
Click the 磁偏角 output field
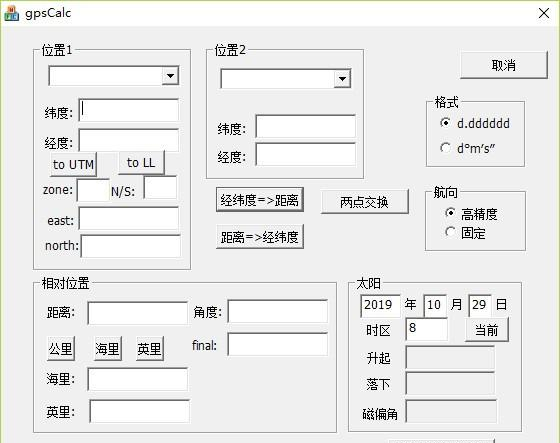pyautogui.click(x=451, y=411)
